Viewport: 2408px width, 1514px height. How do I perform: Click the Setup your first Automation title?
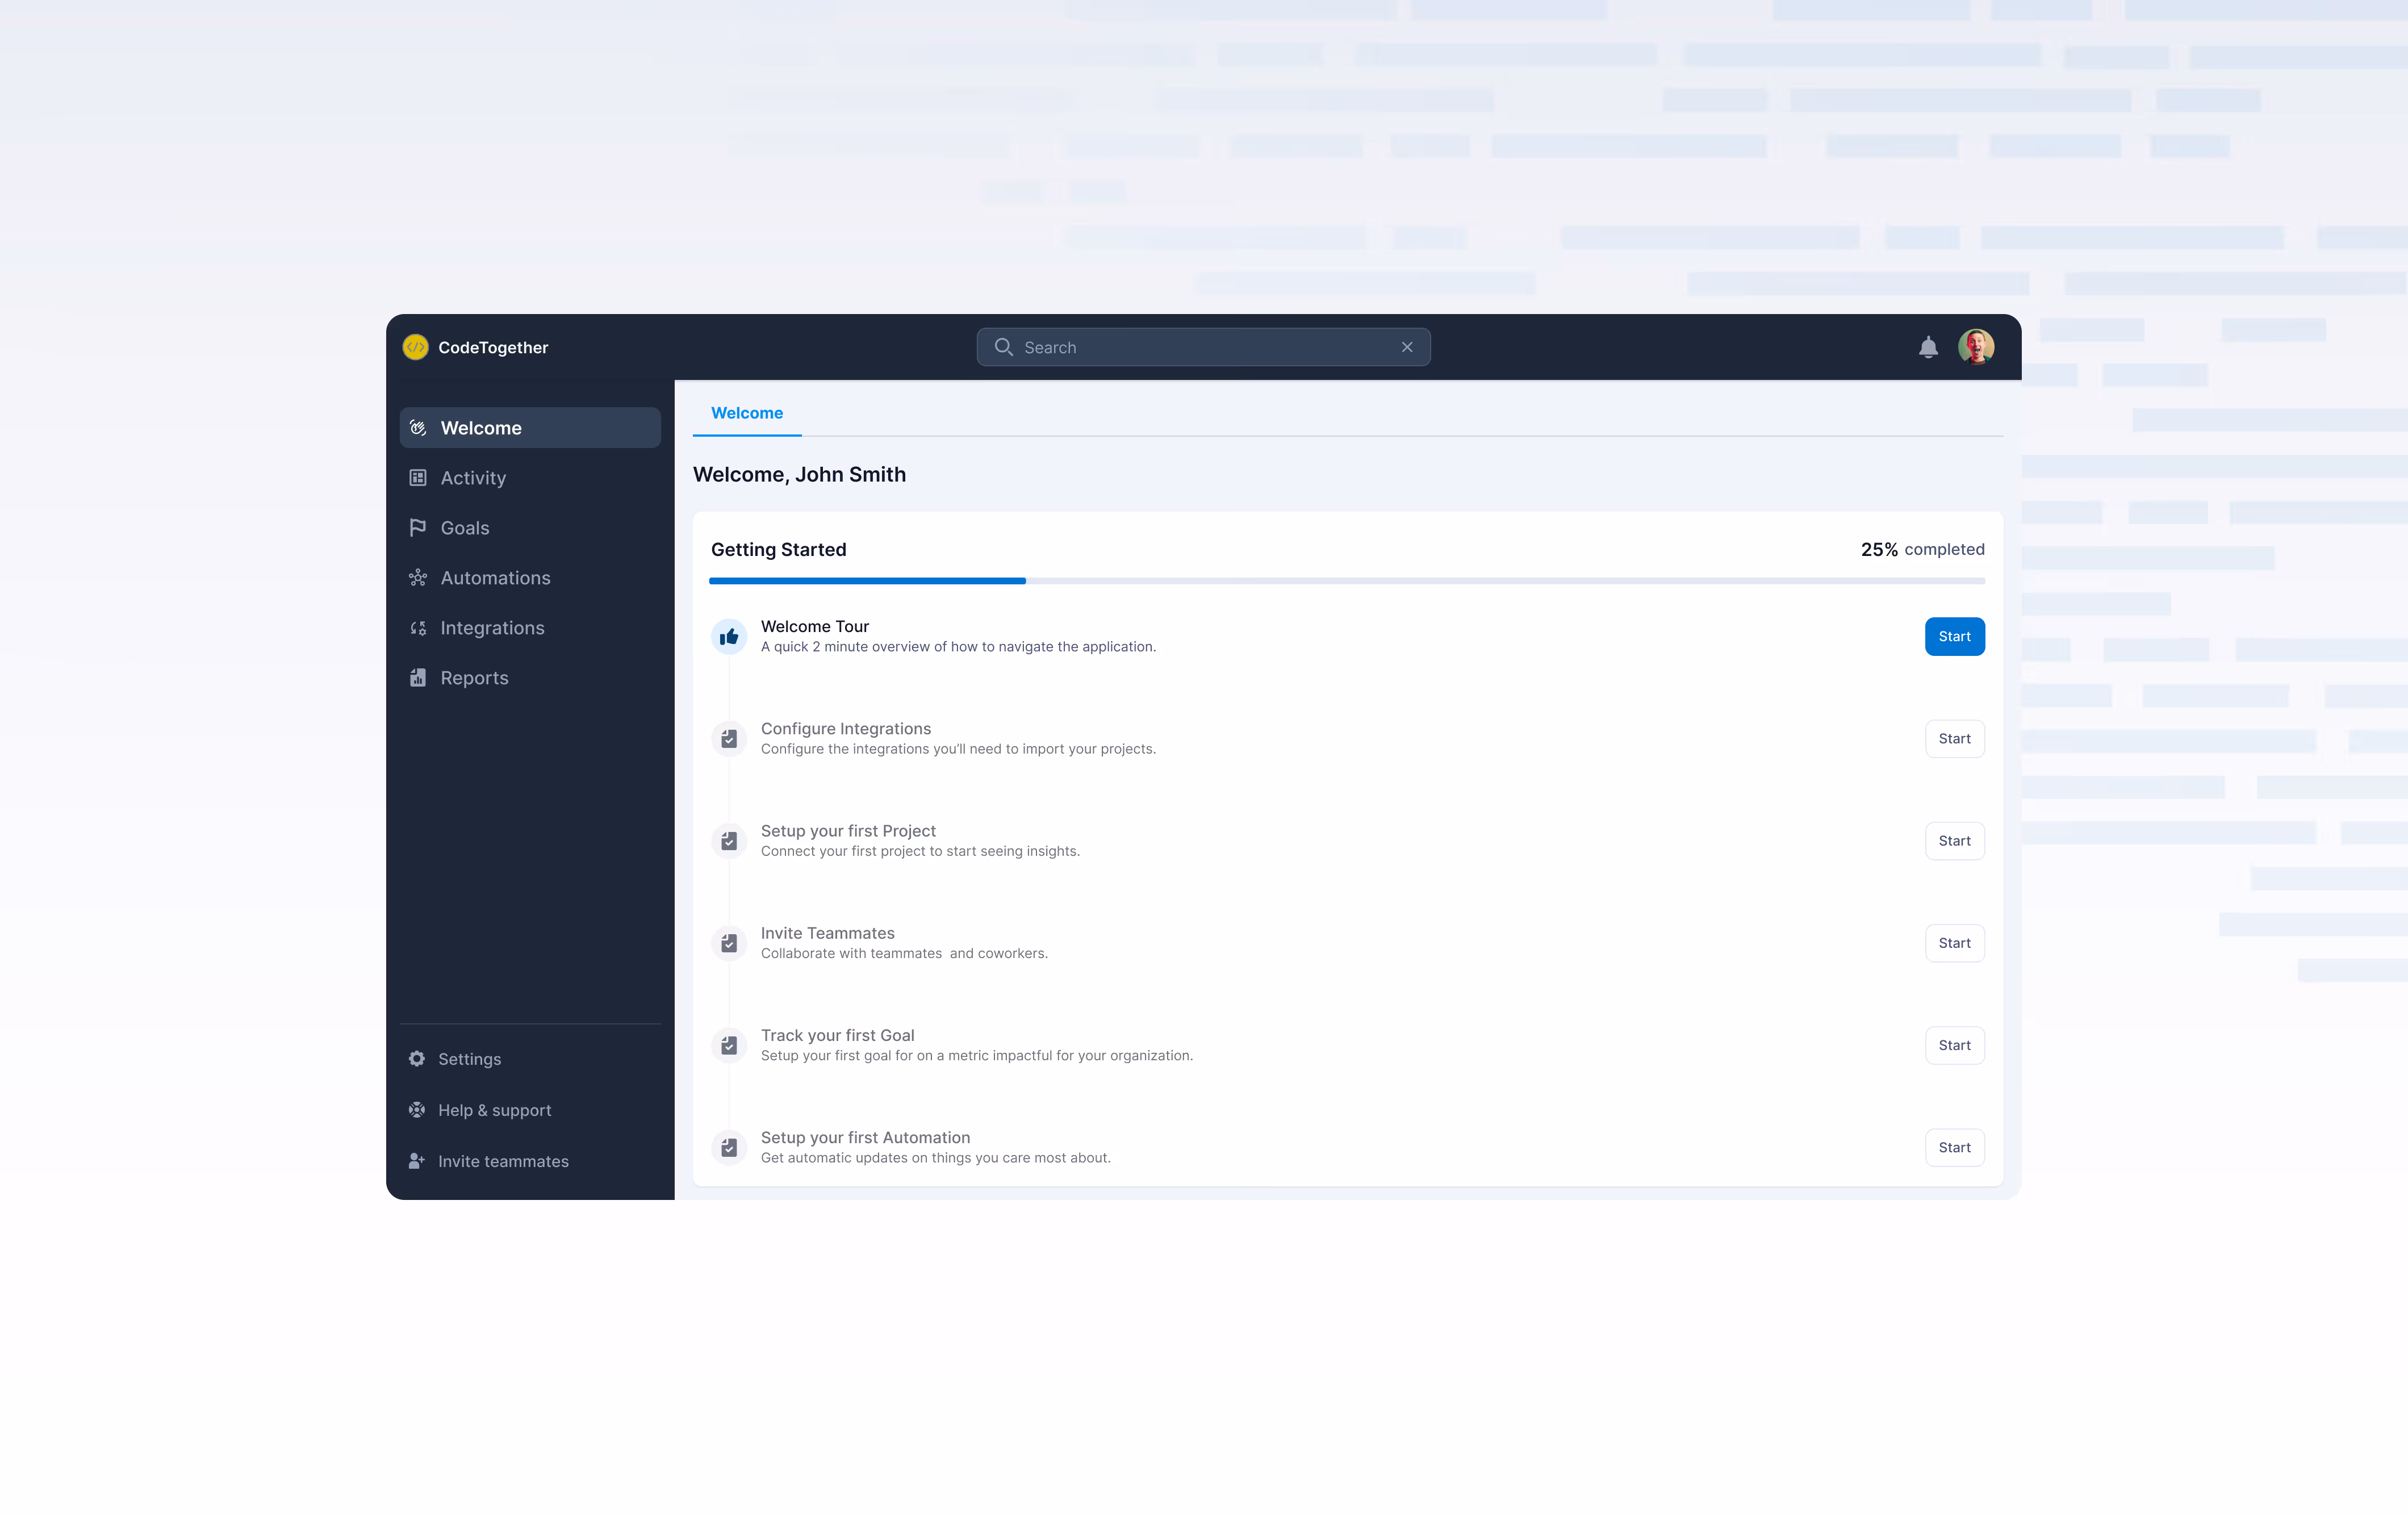tap(866, 1138)
